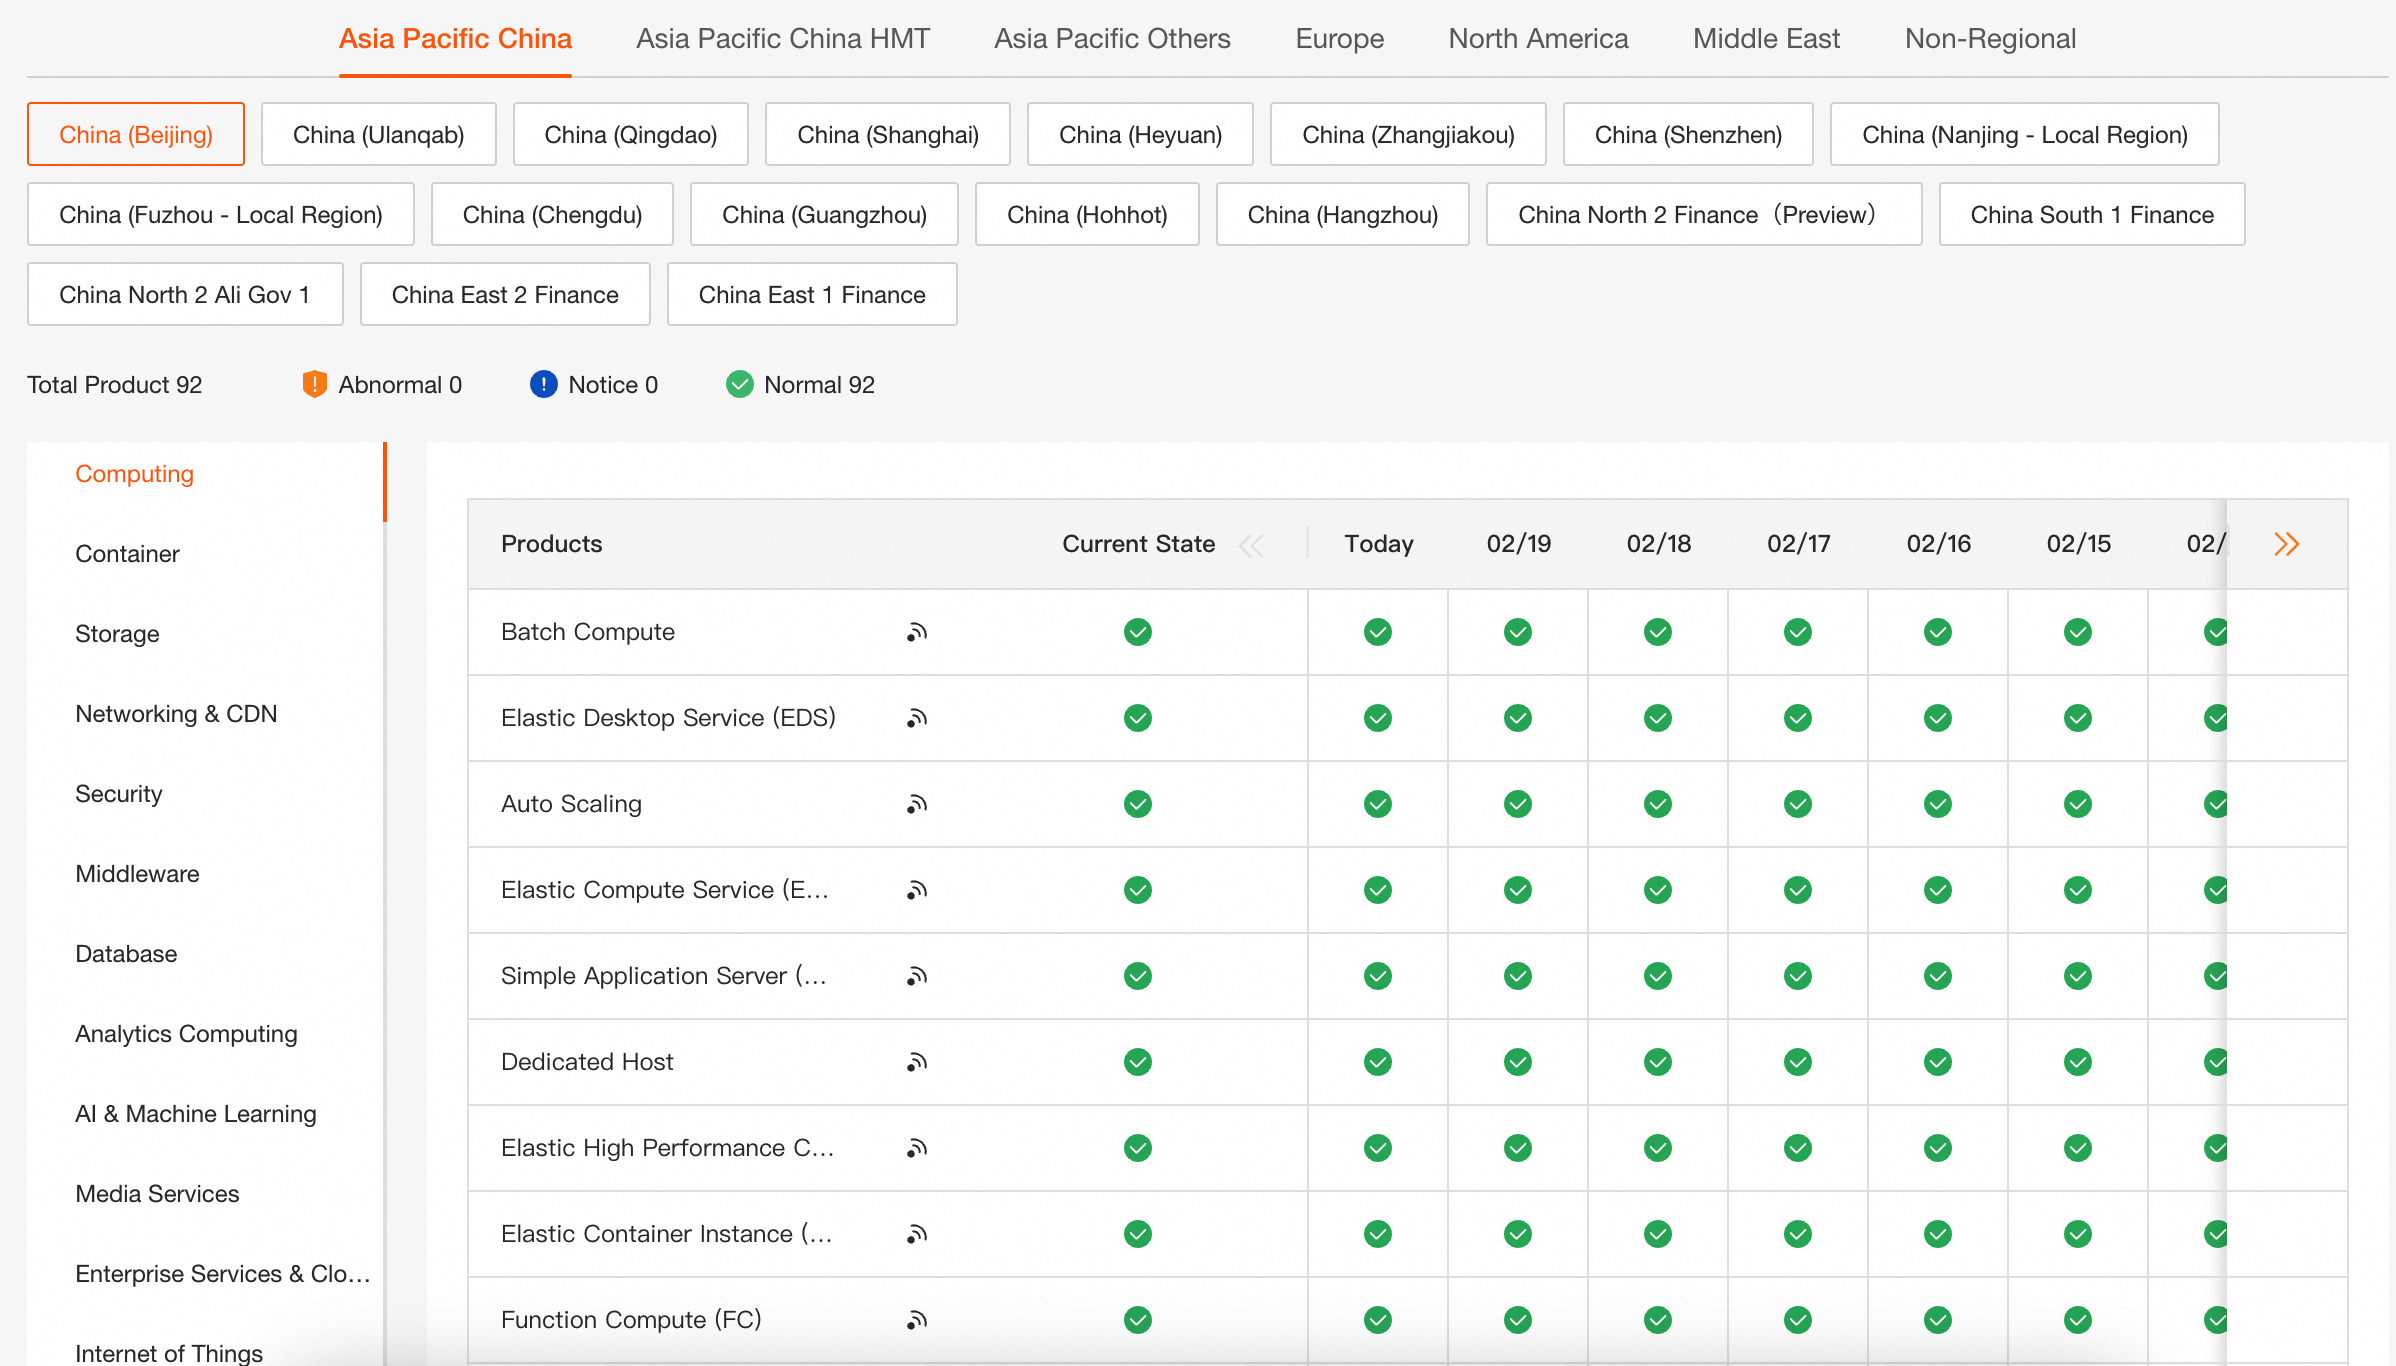Open the Analytics Computing category
2396x1366 pixels.
(187, 1034)
